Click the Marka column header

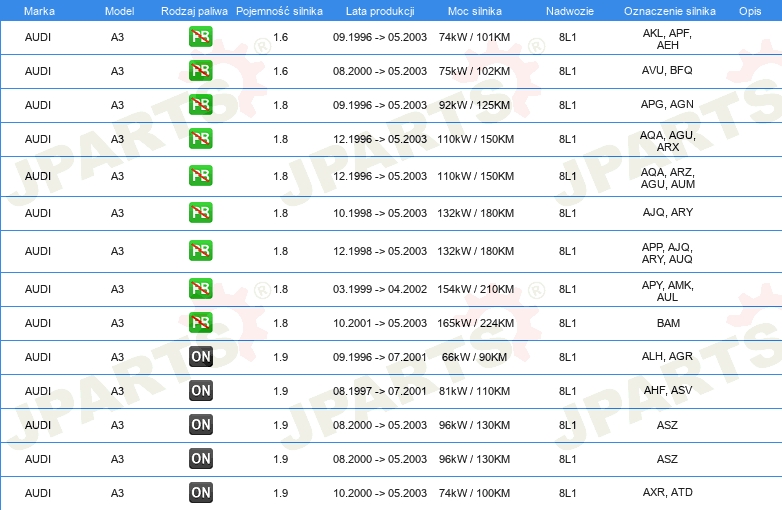click(x=39, y=11)
